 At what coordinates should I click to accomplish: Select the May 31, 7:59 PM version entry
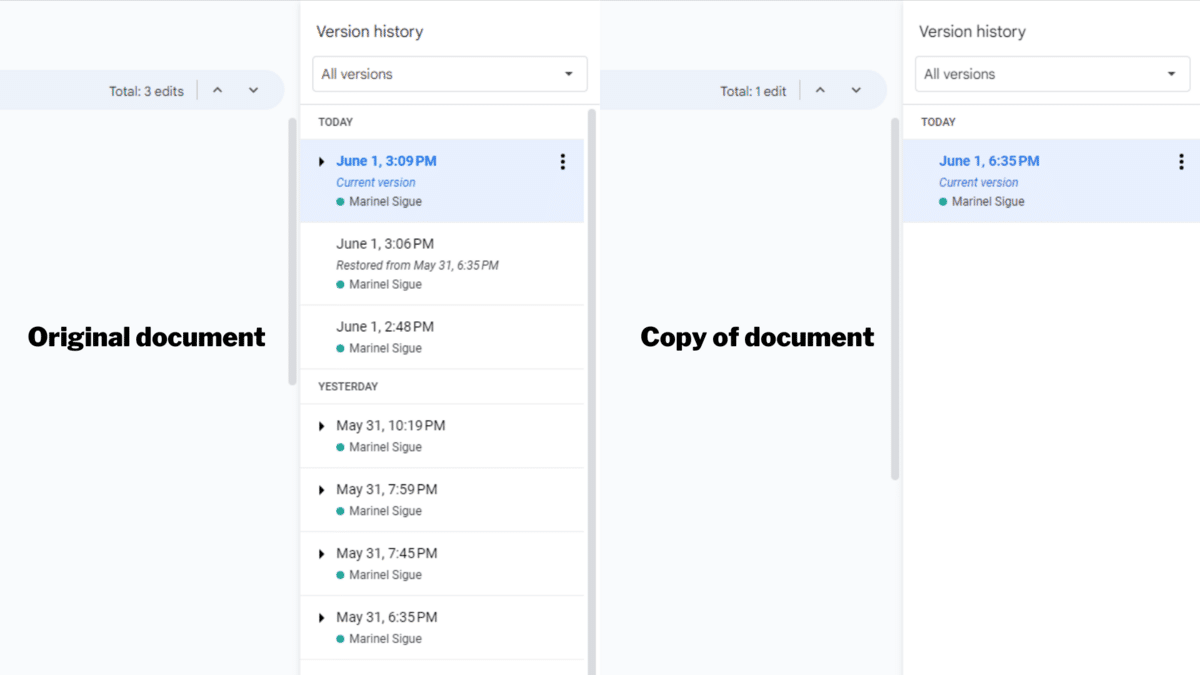442,500
